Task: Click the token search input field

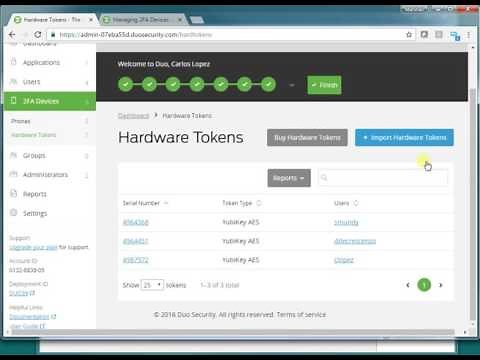Action: 383,178
